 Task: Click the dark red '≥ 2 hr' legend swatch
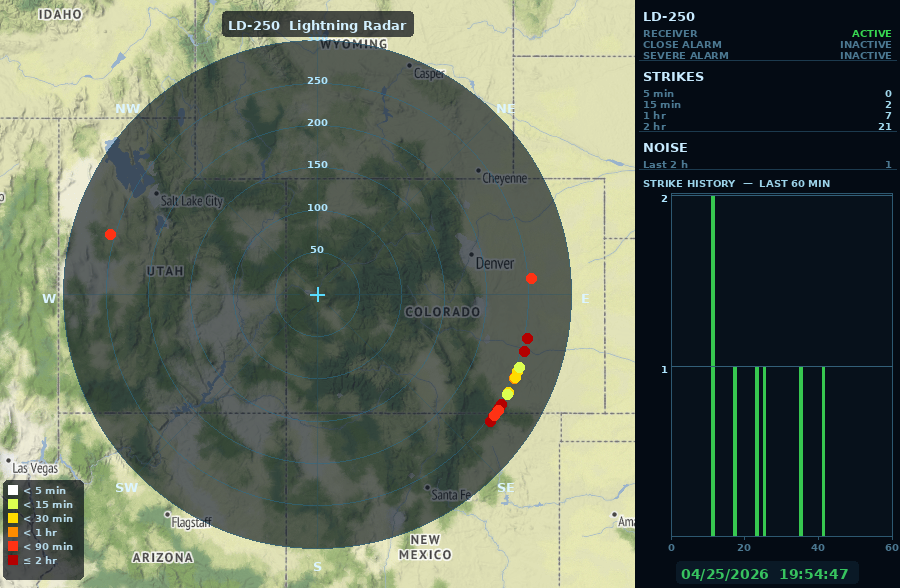point(13,561)
